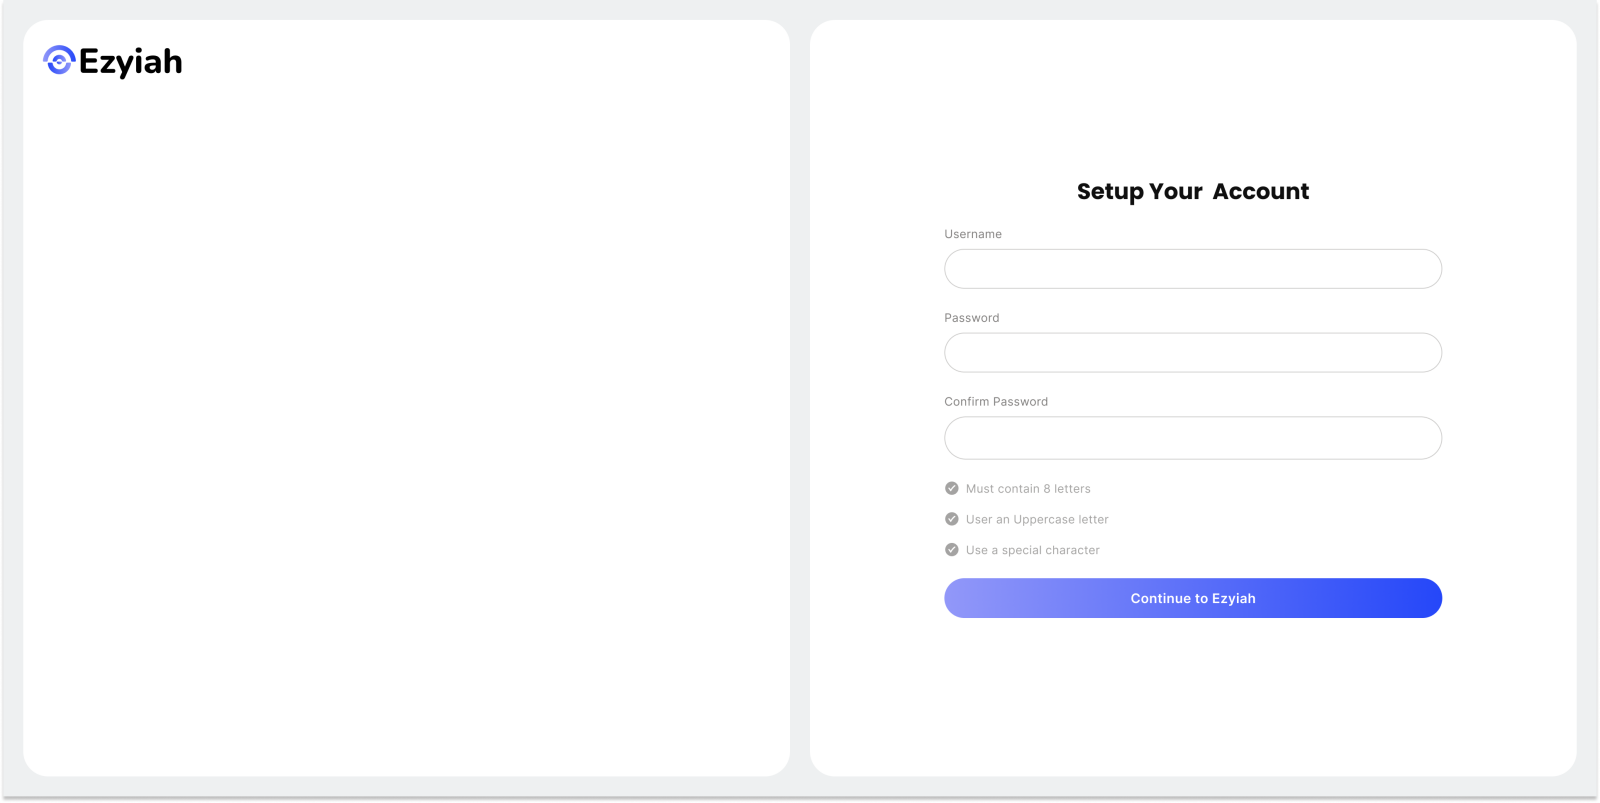1600x803 pixels.
Task: Click the Ezyiah brand name text
Action: (x=131, y=62)
